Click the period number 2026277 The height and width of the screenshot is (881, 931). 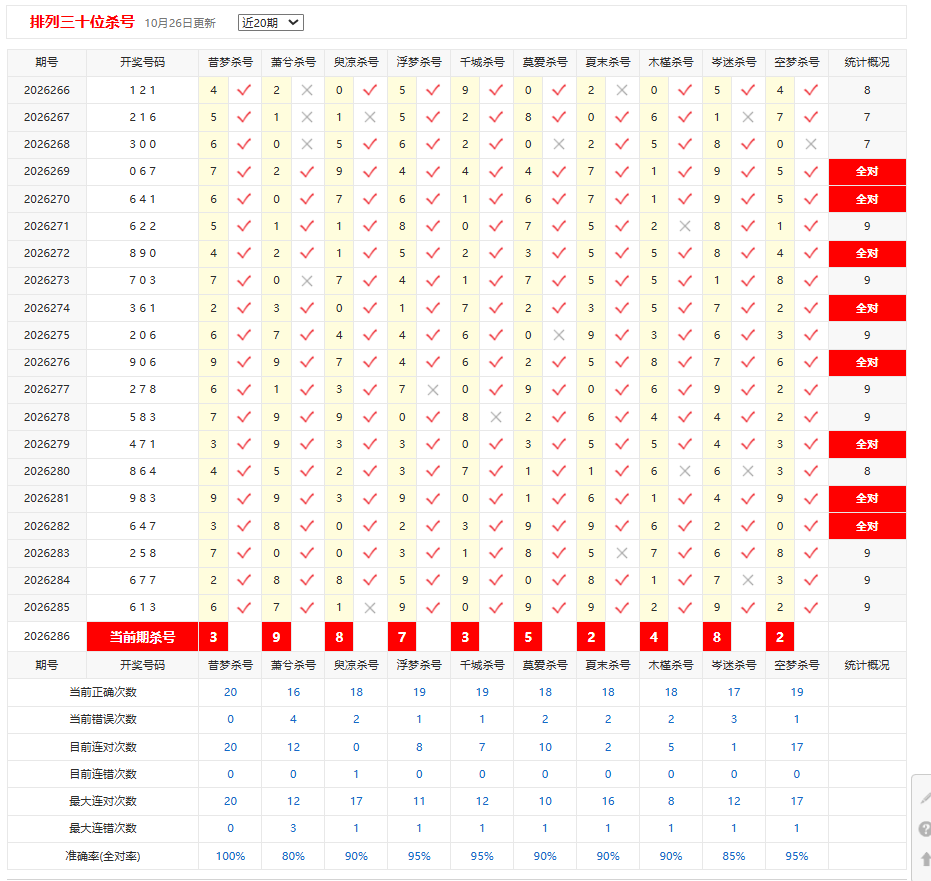coord(47,389)
